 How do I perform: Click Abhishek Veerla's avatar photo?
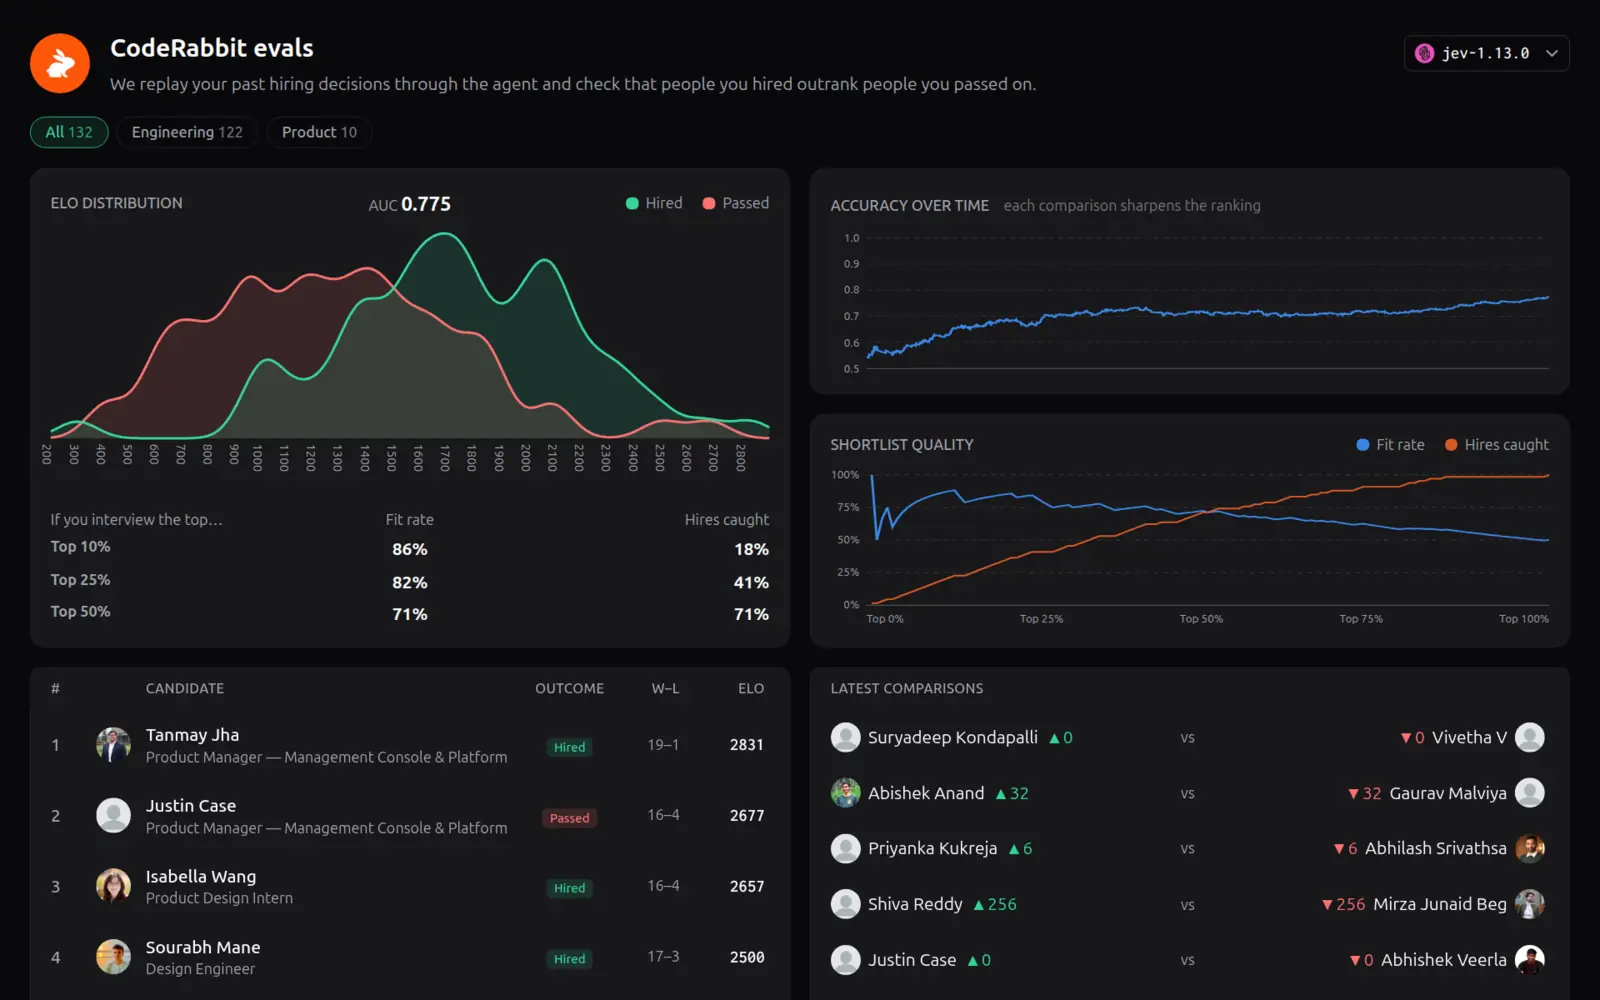pyautogui.click(x=1530, y=960)
